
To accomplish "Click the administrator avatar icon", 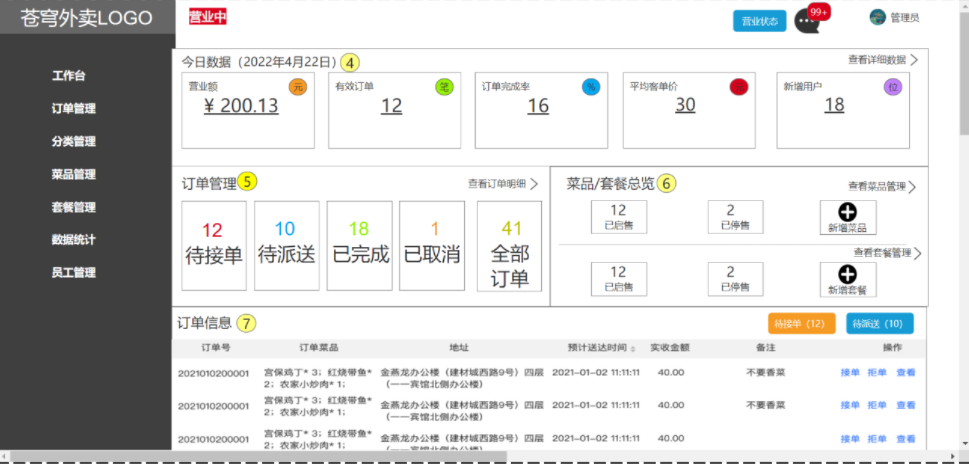I will click(x=878, y=17).
